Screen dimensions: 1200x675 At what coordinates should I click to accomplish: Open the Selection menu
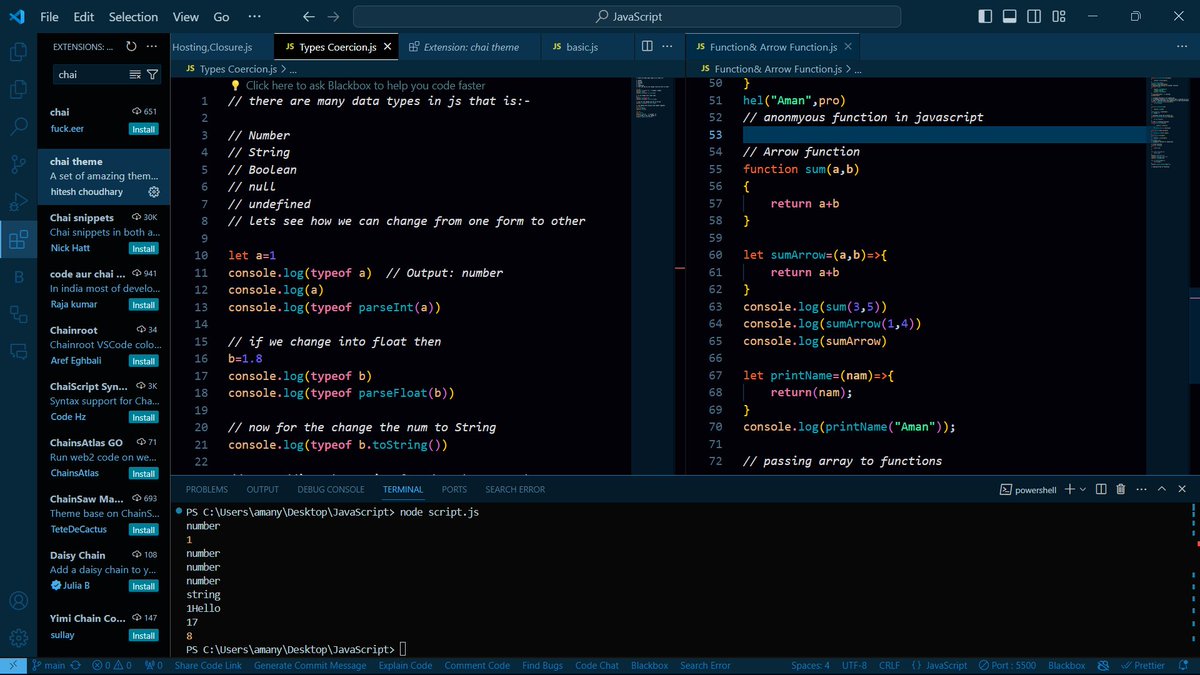133,16
